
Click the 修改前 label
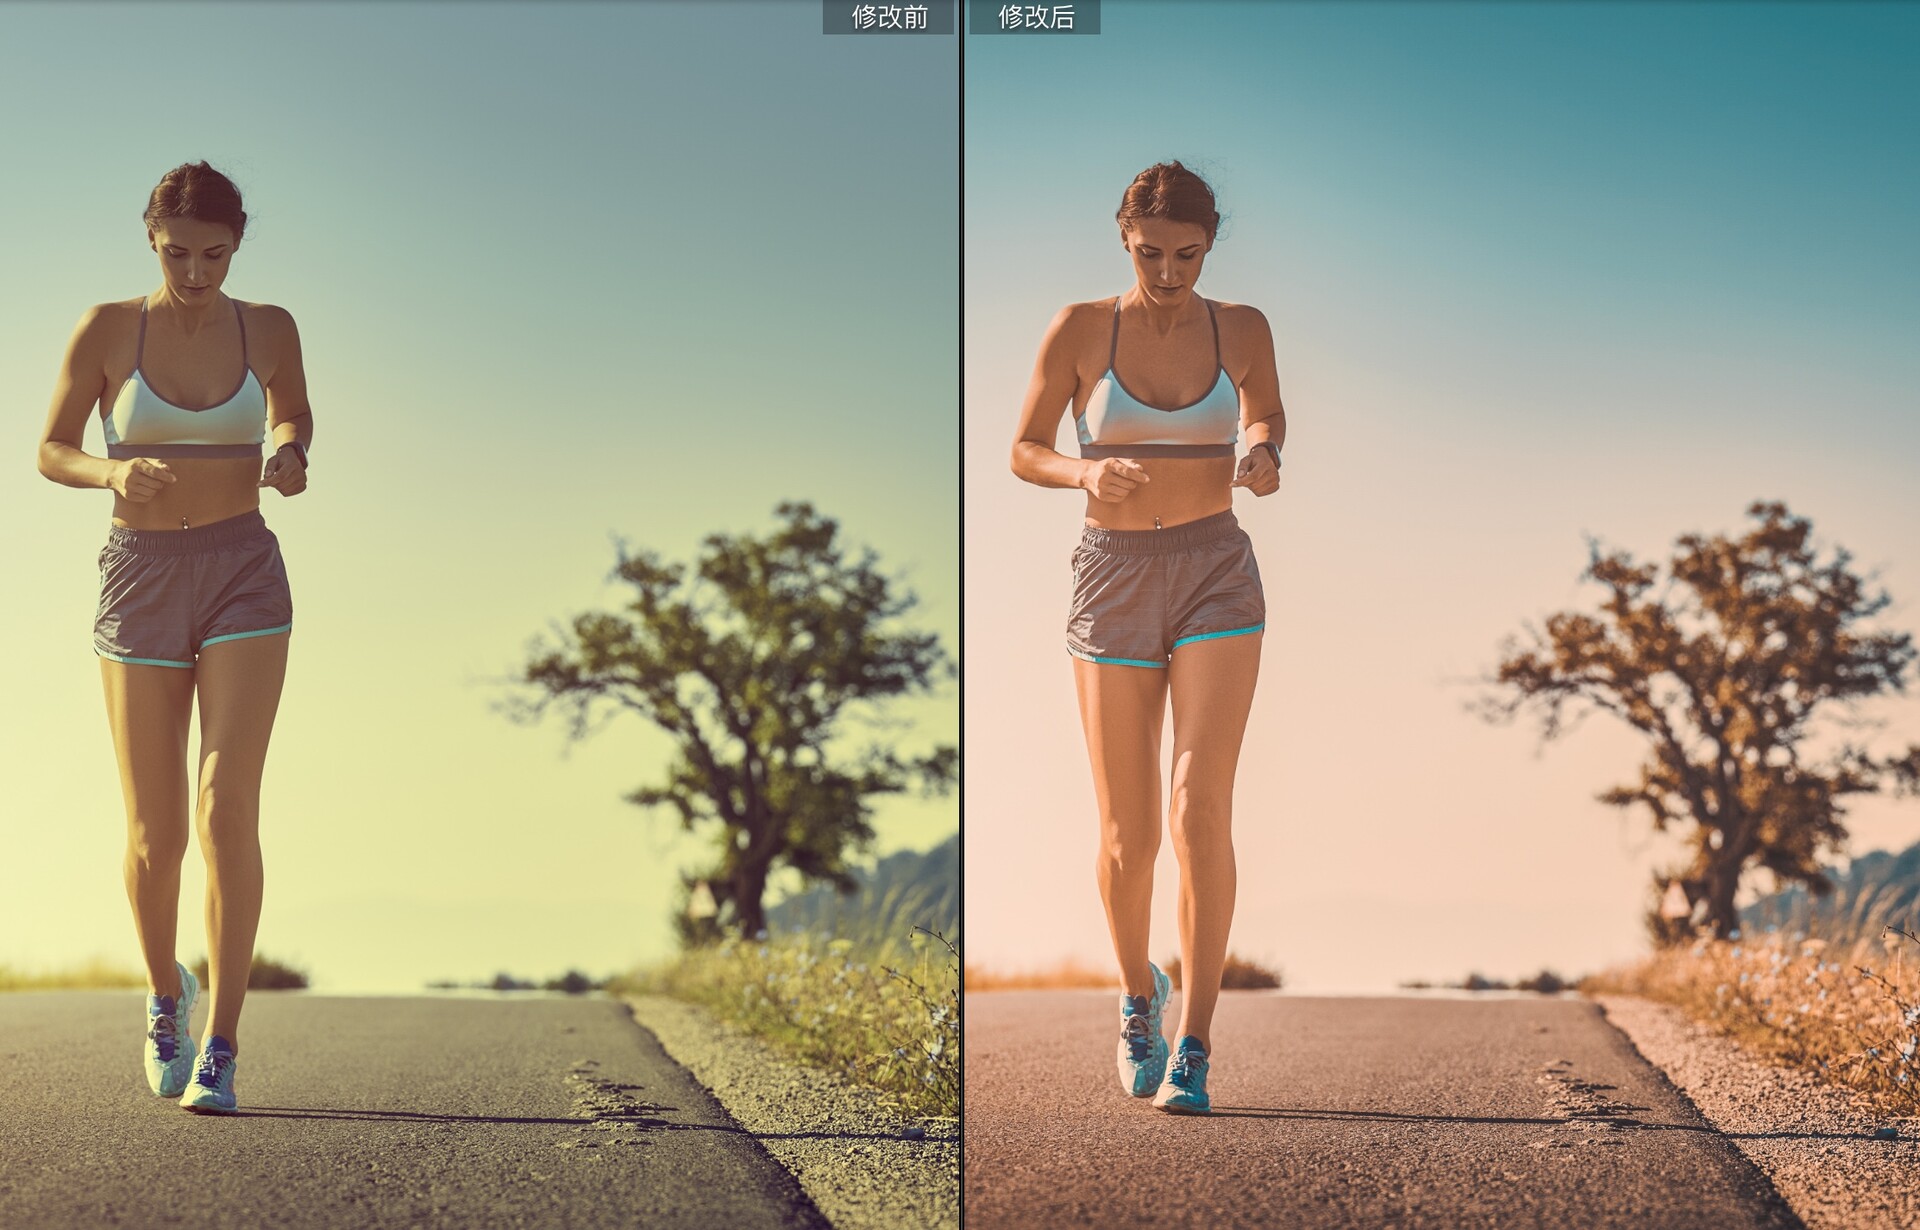coord(888,17)
